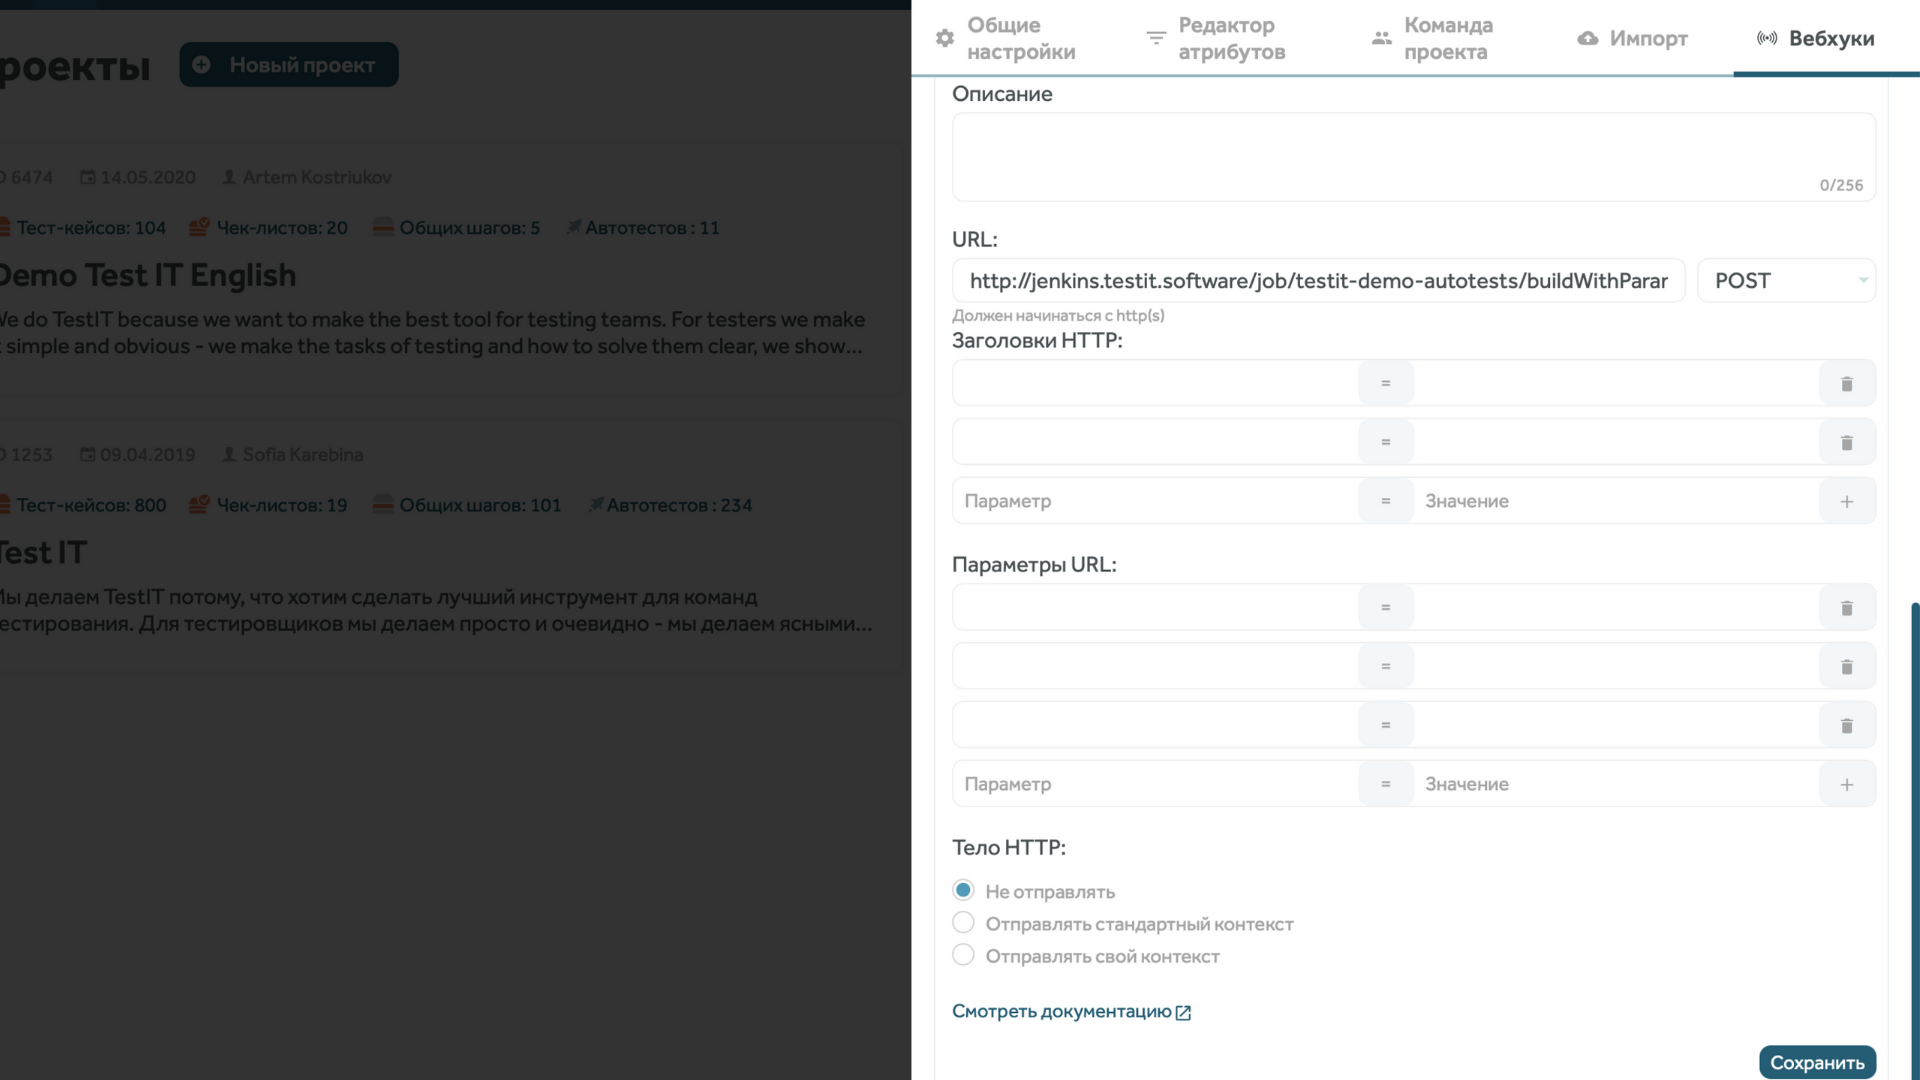Screen dimensions: 1920x1080
Task: Click first HTTP header value field
Action: (x=1615, y=383)
